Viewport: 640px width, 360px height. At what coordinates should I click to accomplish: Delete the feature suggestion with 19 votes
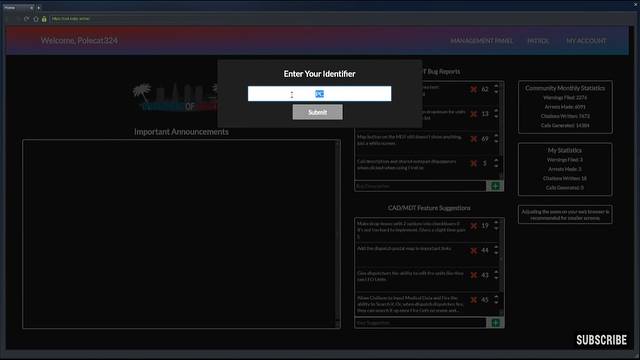tap(473, 226)
